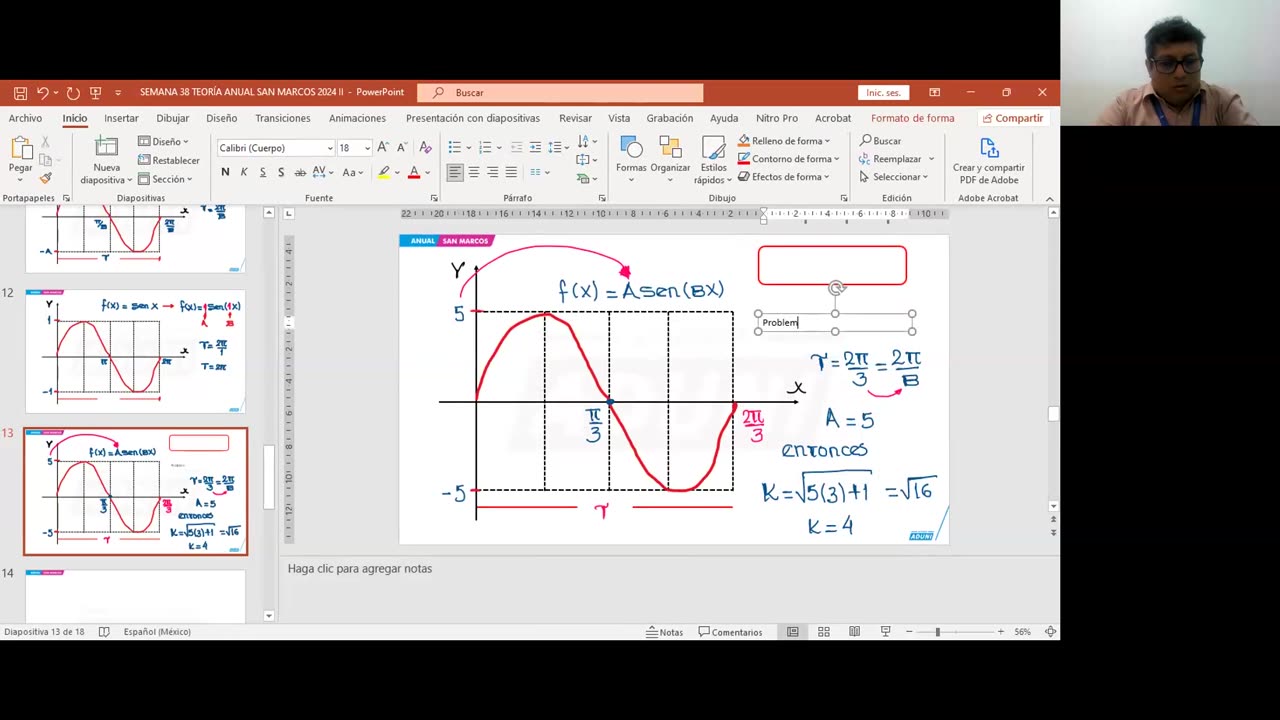The image size is (1280, 720).
Task: Decrease the list indent level
Action: (x=517, y=148)
